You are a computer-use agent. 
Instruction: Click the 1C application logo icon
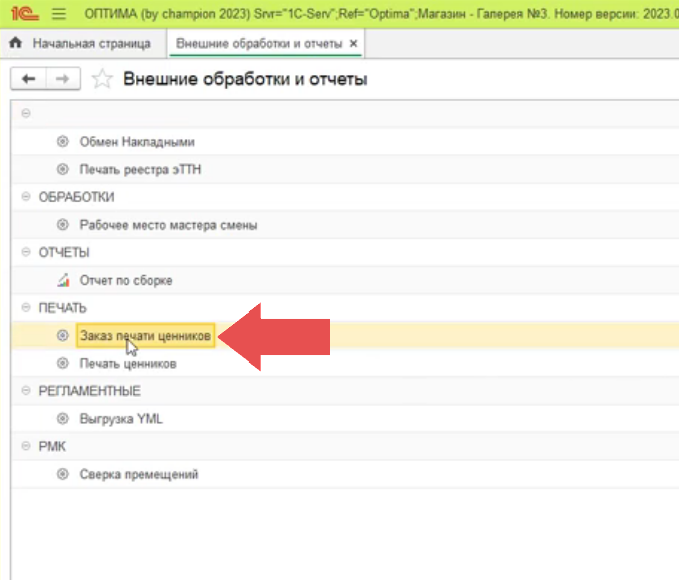[22, 15]
